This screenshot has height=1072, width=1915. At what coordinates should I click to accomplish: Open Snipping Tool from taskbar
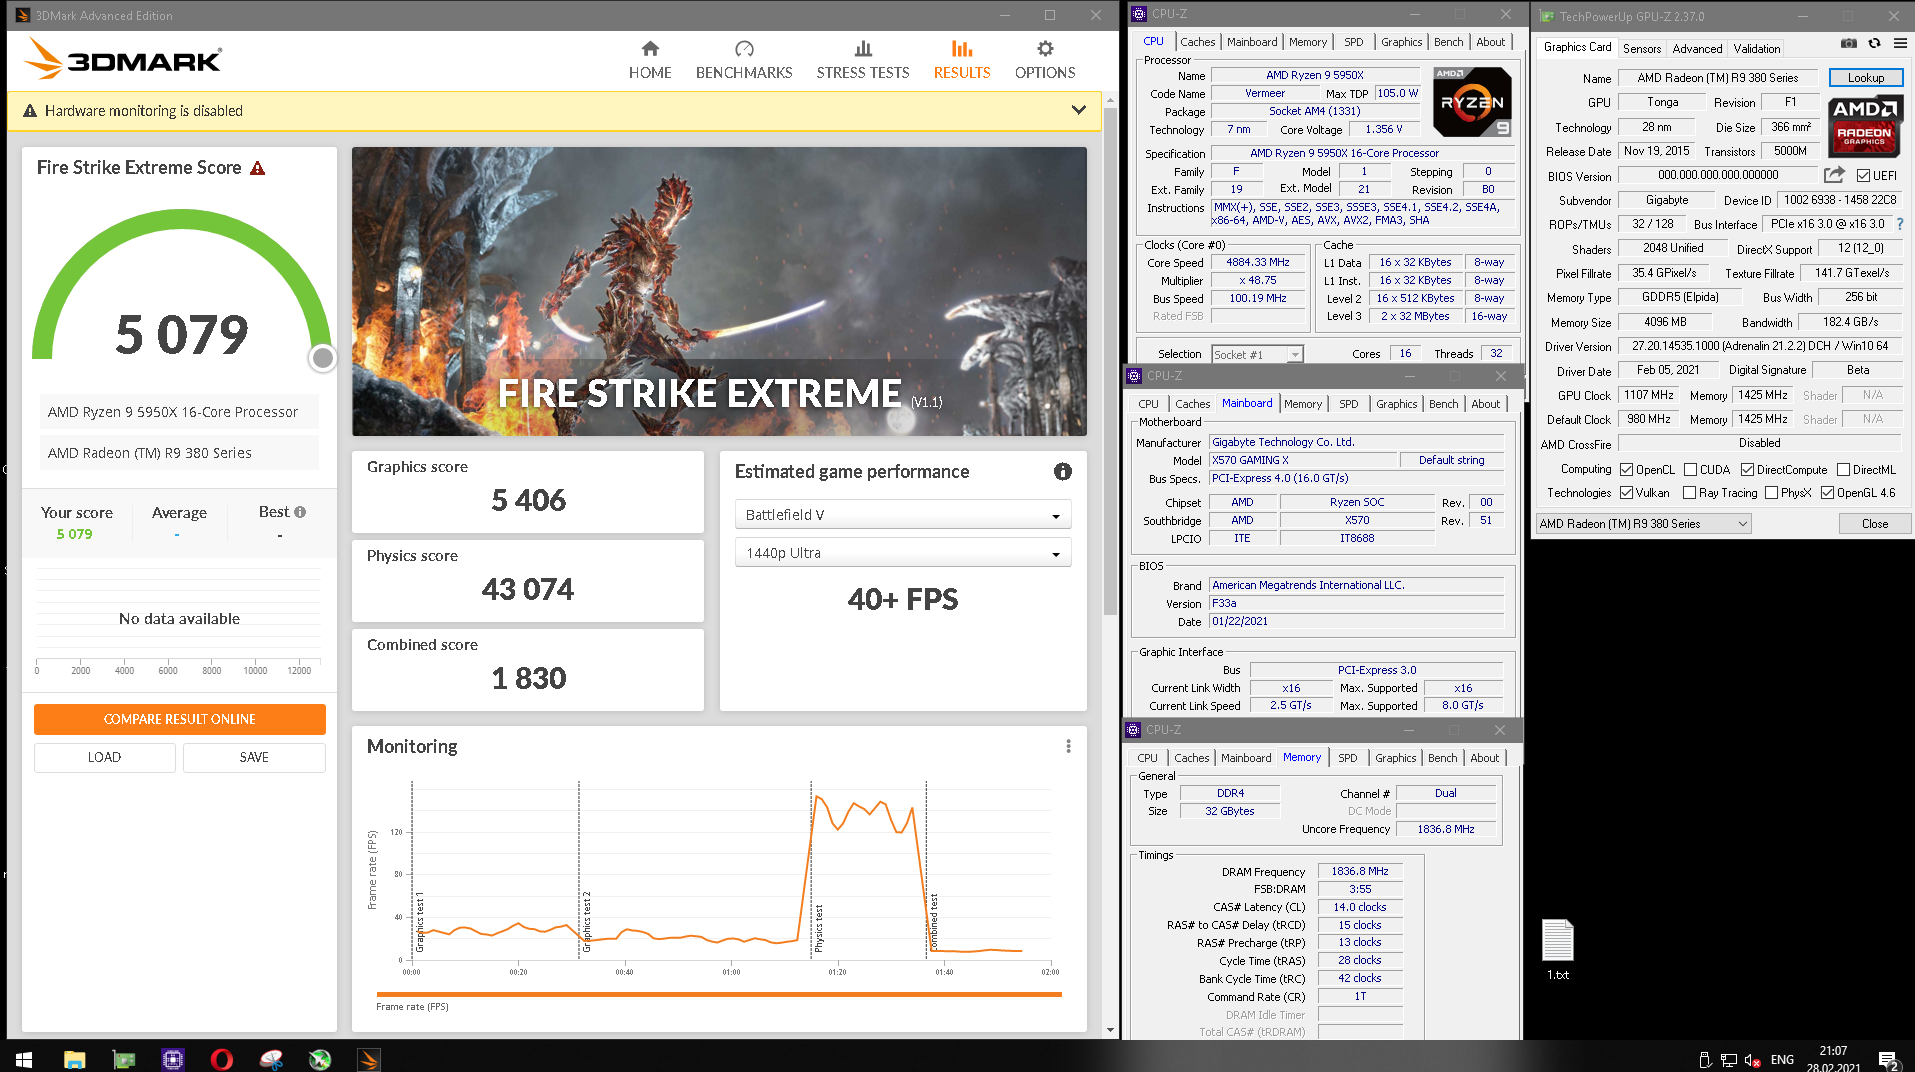tap(271, 1059)
